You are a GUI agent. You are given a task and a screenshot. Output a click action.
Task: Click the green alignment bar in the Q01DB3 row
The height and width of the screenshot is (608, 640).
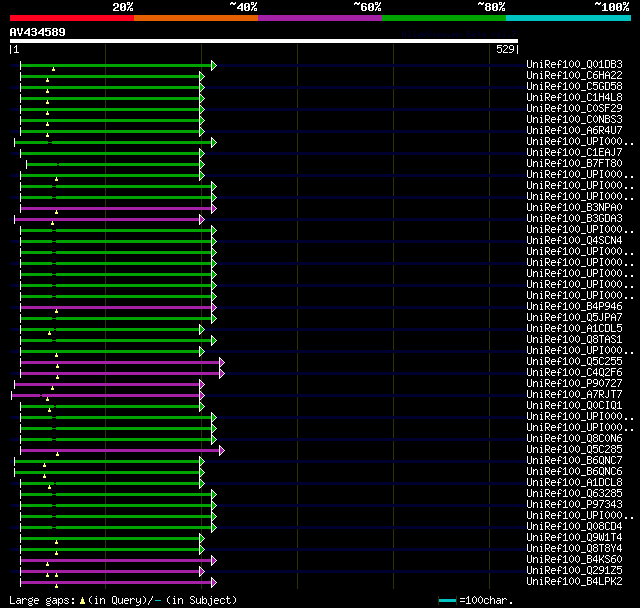(x=116, y=65)
